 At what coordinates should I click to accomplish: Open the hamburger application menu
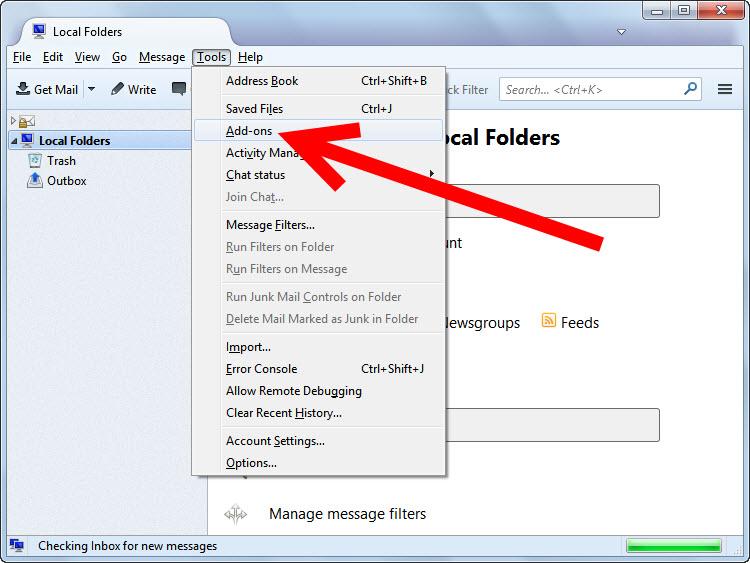725,89
